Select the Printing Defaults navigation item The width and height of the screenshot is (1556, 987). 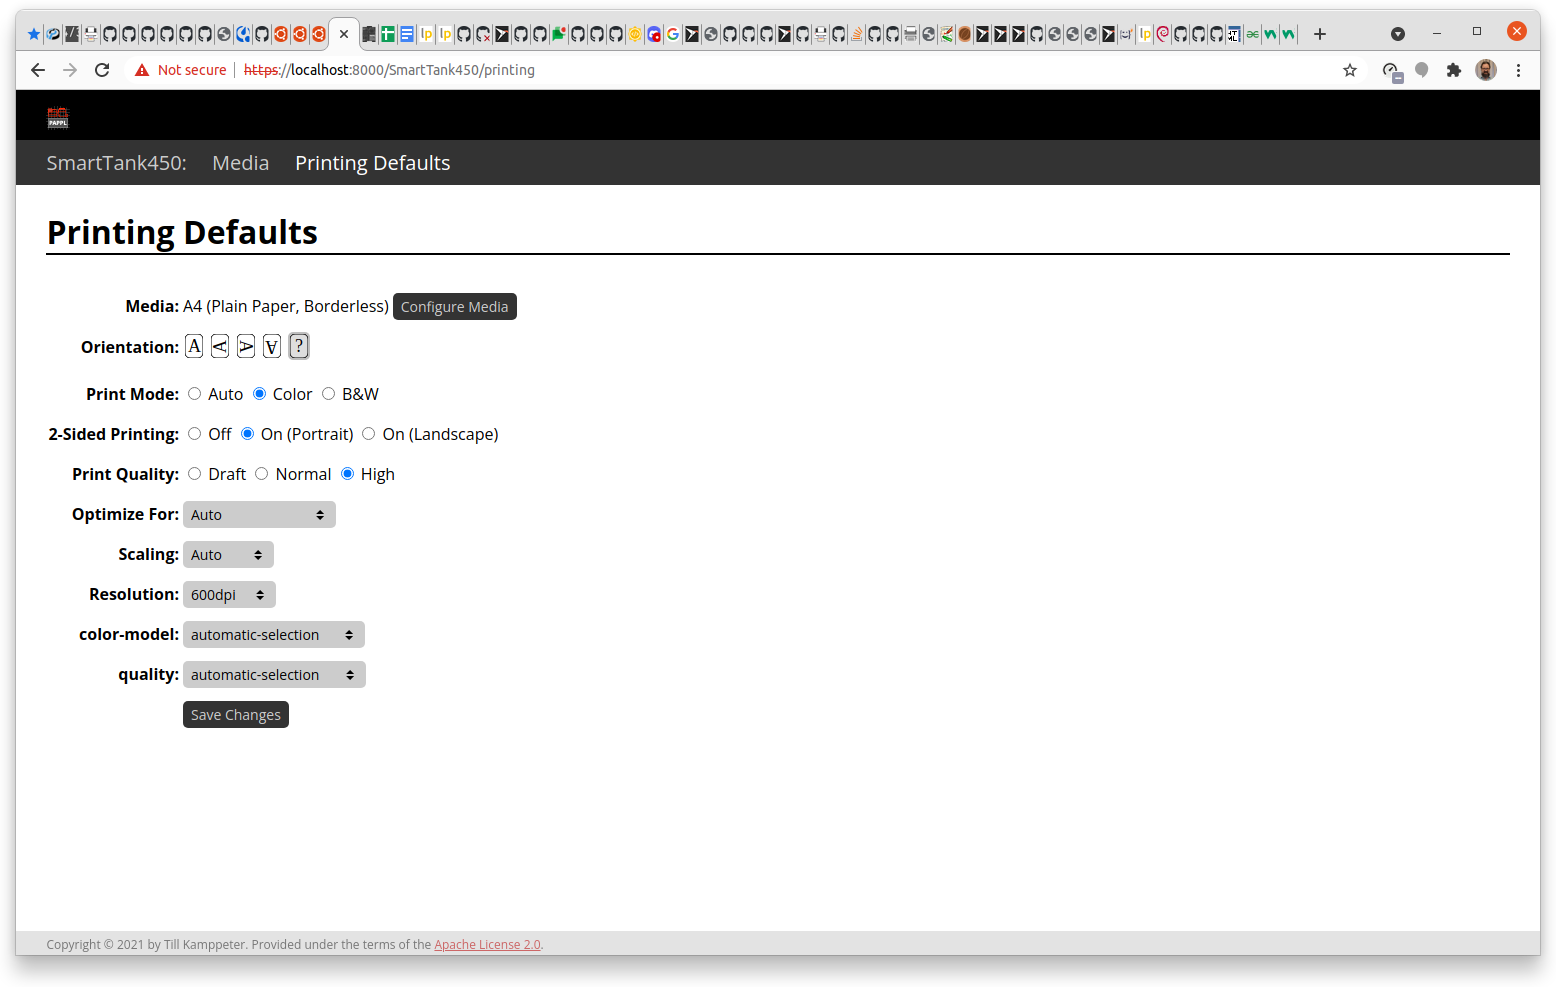(372, 162)
